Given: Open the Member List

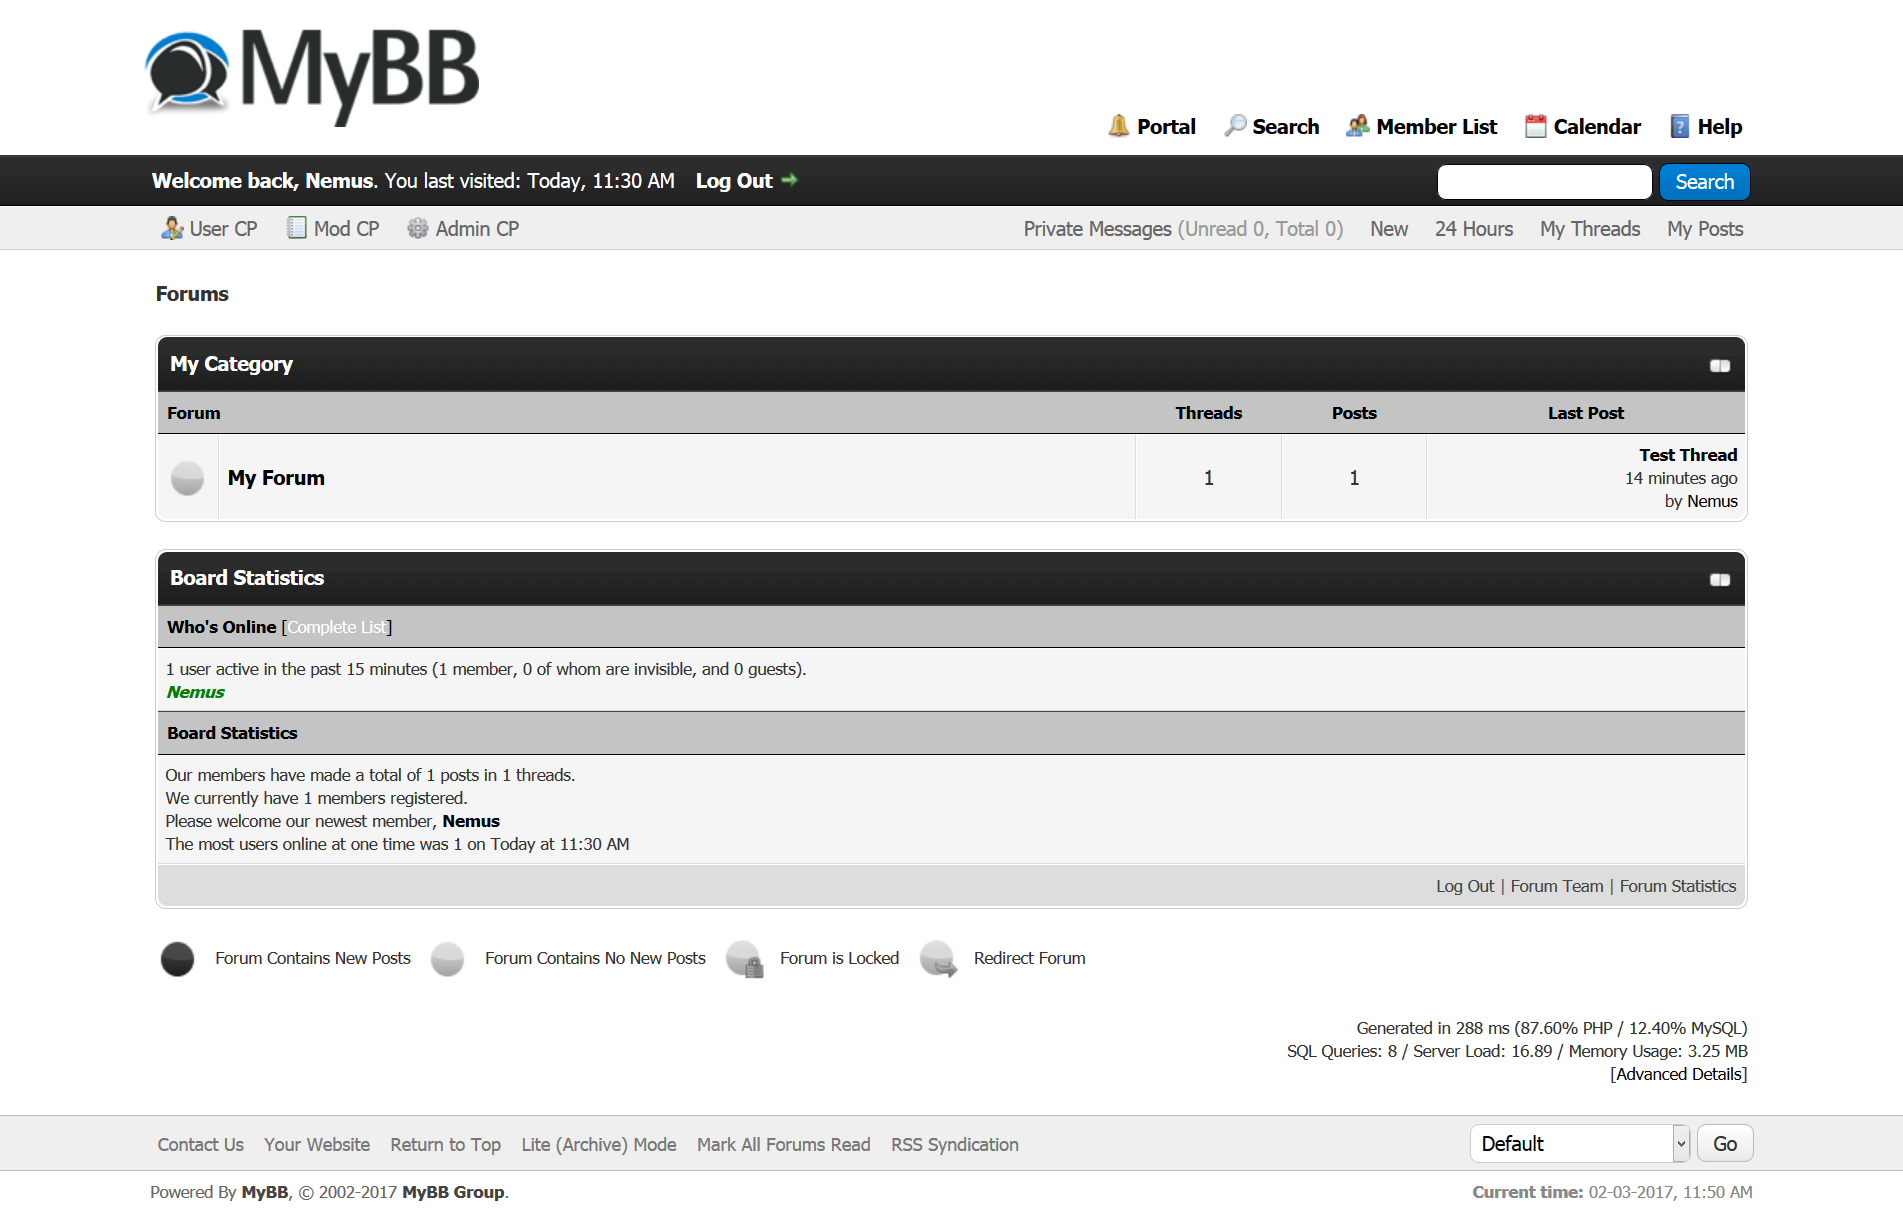Looking at the screenshot, I should point(1437,126).
